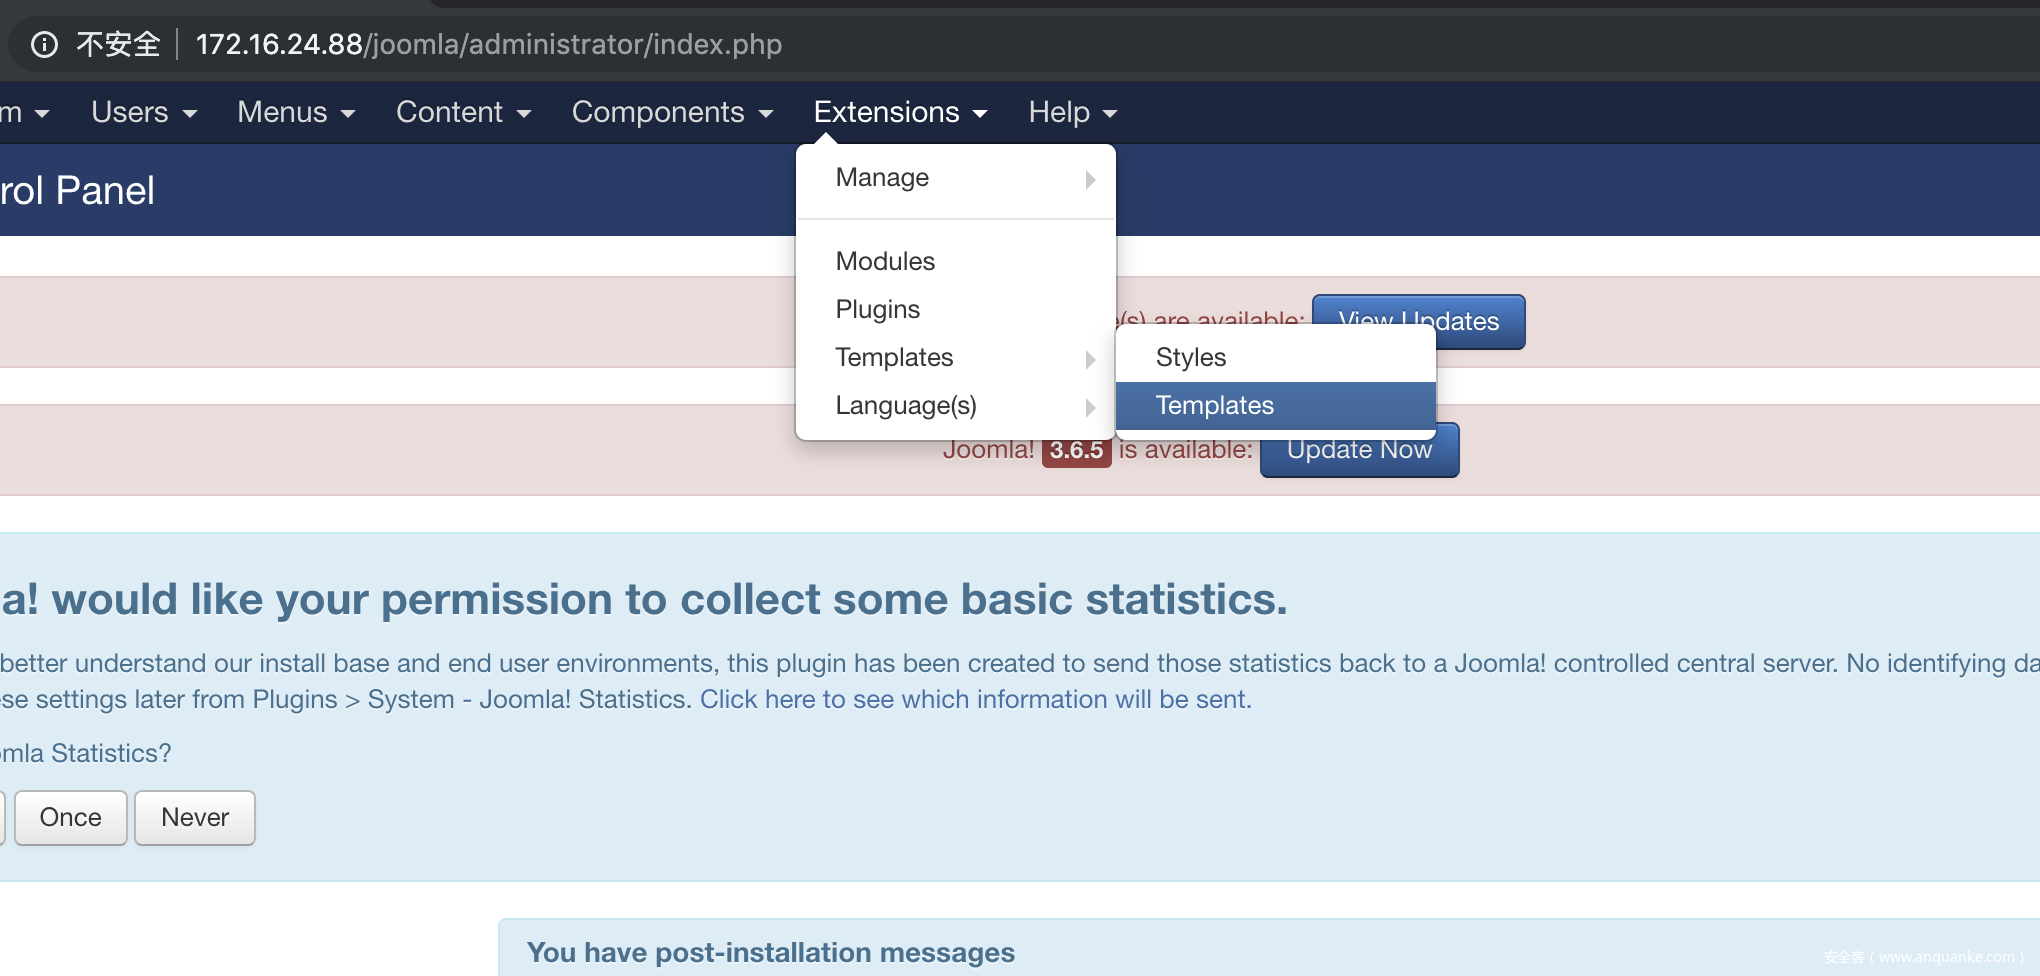2040x976 pixels.
Task: Open Language(s) submenu entry
Action: click(x=906, y=406)
